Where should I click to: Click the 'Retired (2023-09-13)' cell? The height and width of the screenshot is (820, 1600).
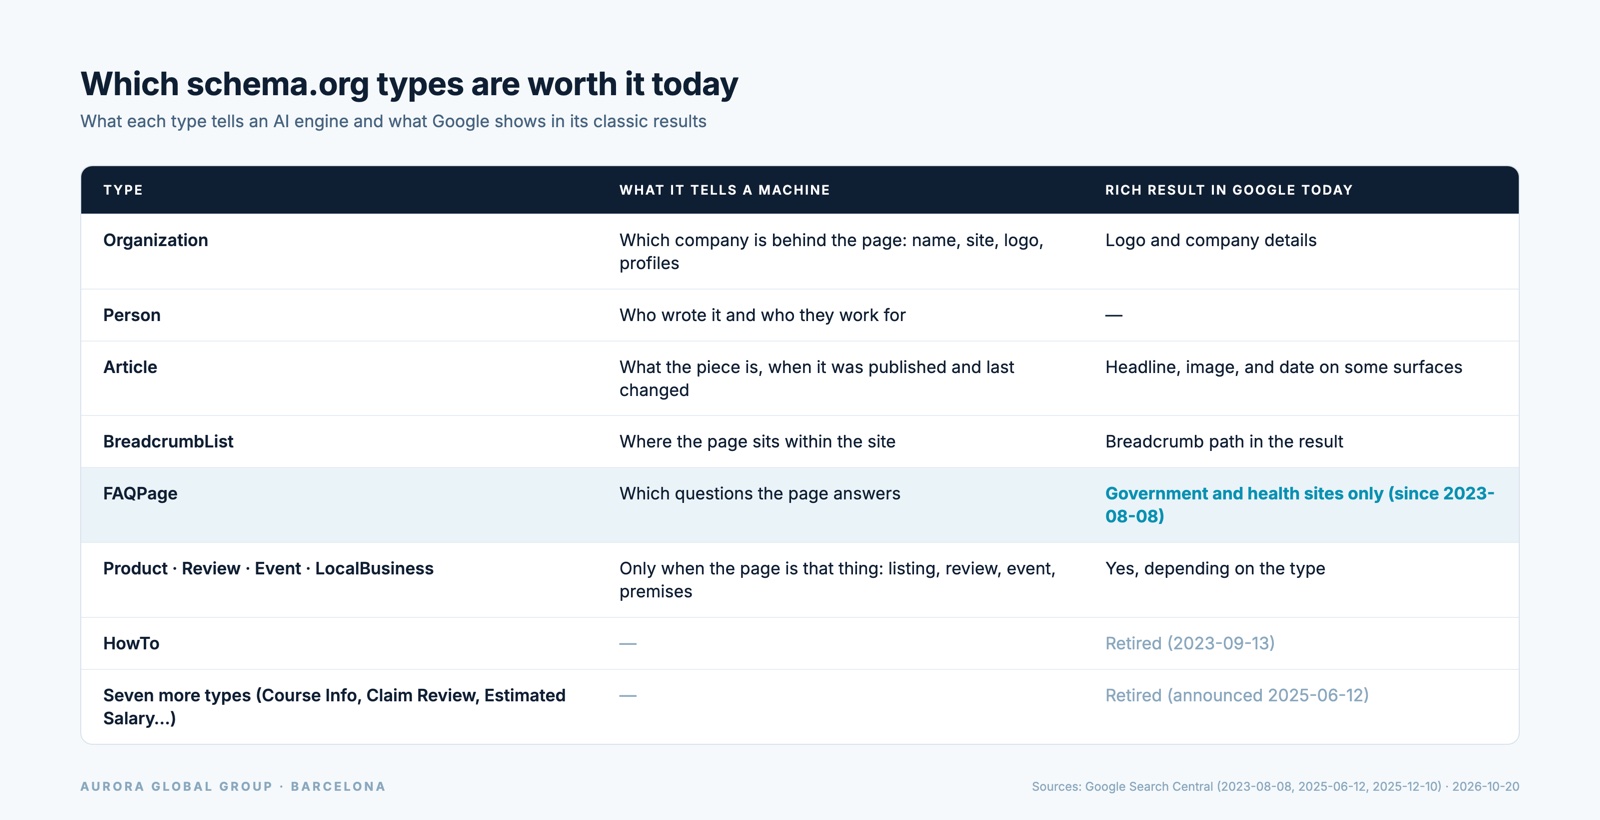[1190, 643]
